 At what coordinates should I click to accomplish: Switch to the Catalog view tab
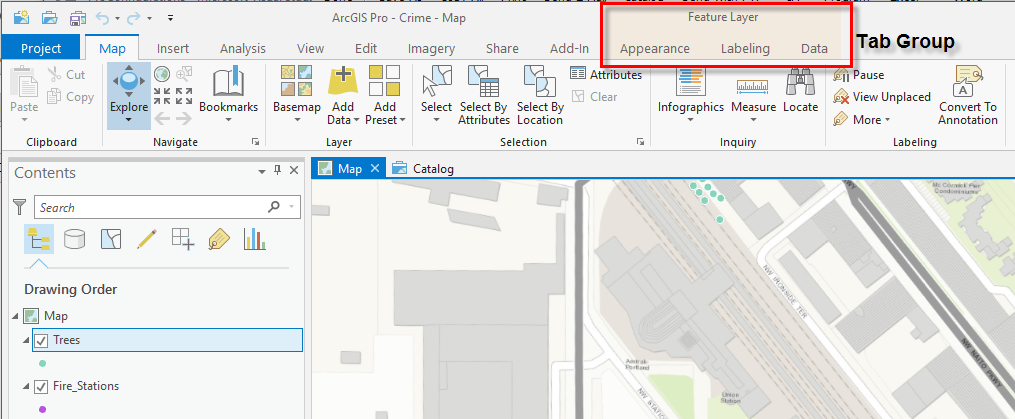(x=423, y=169)
